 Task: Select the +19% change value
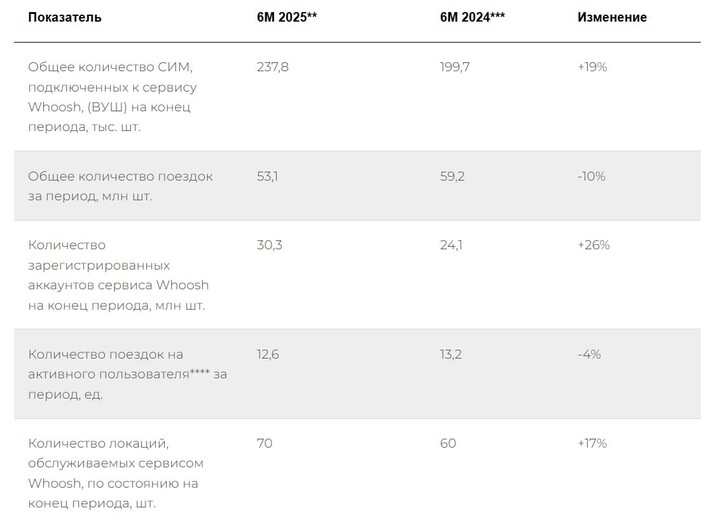point(592,67)
